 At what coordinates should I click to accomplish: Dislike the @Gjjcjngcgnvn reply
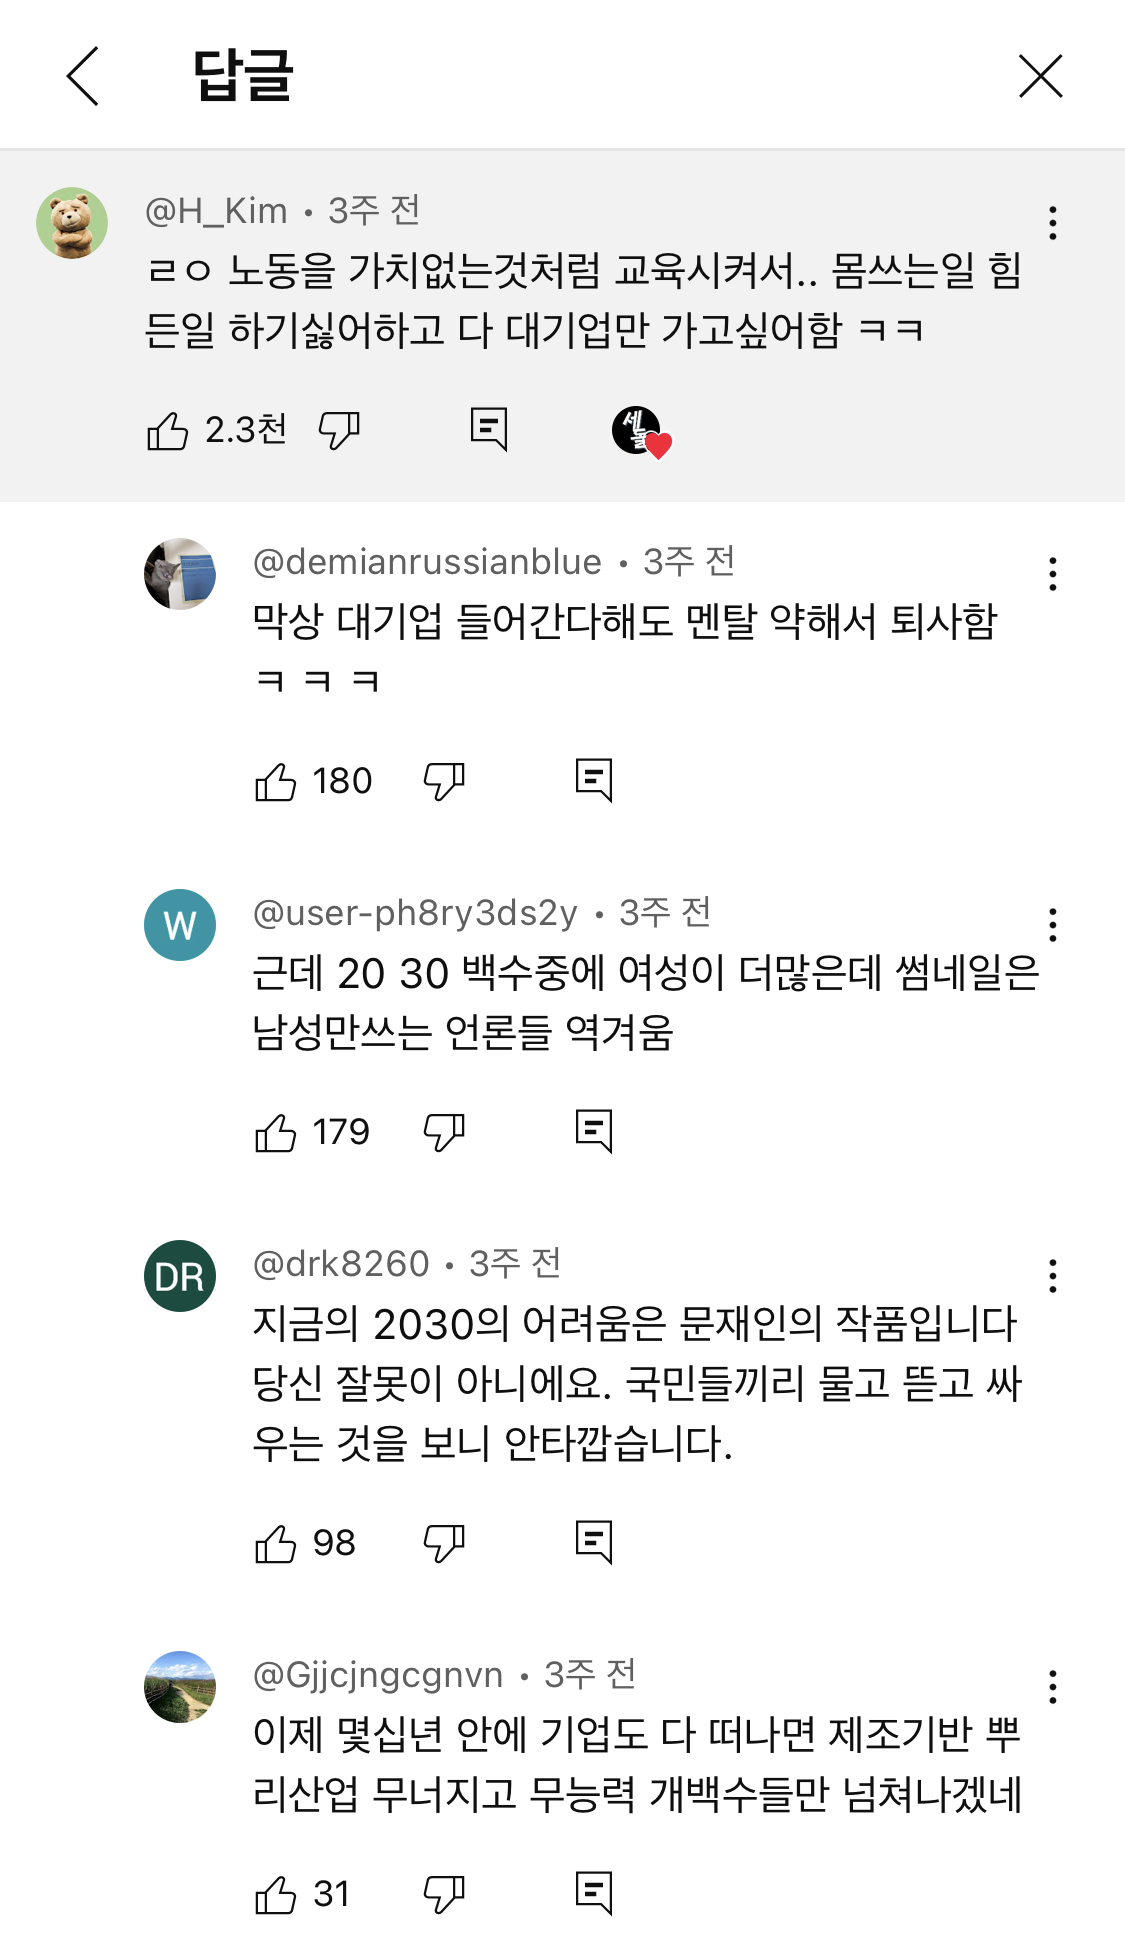point(444,1895)
